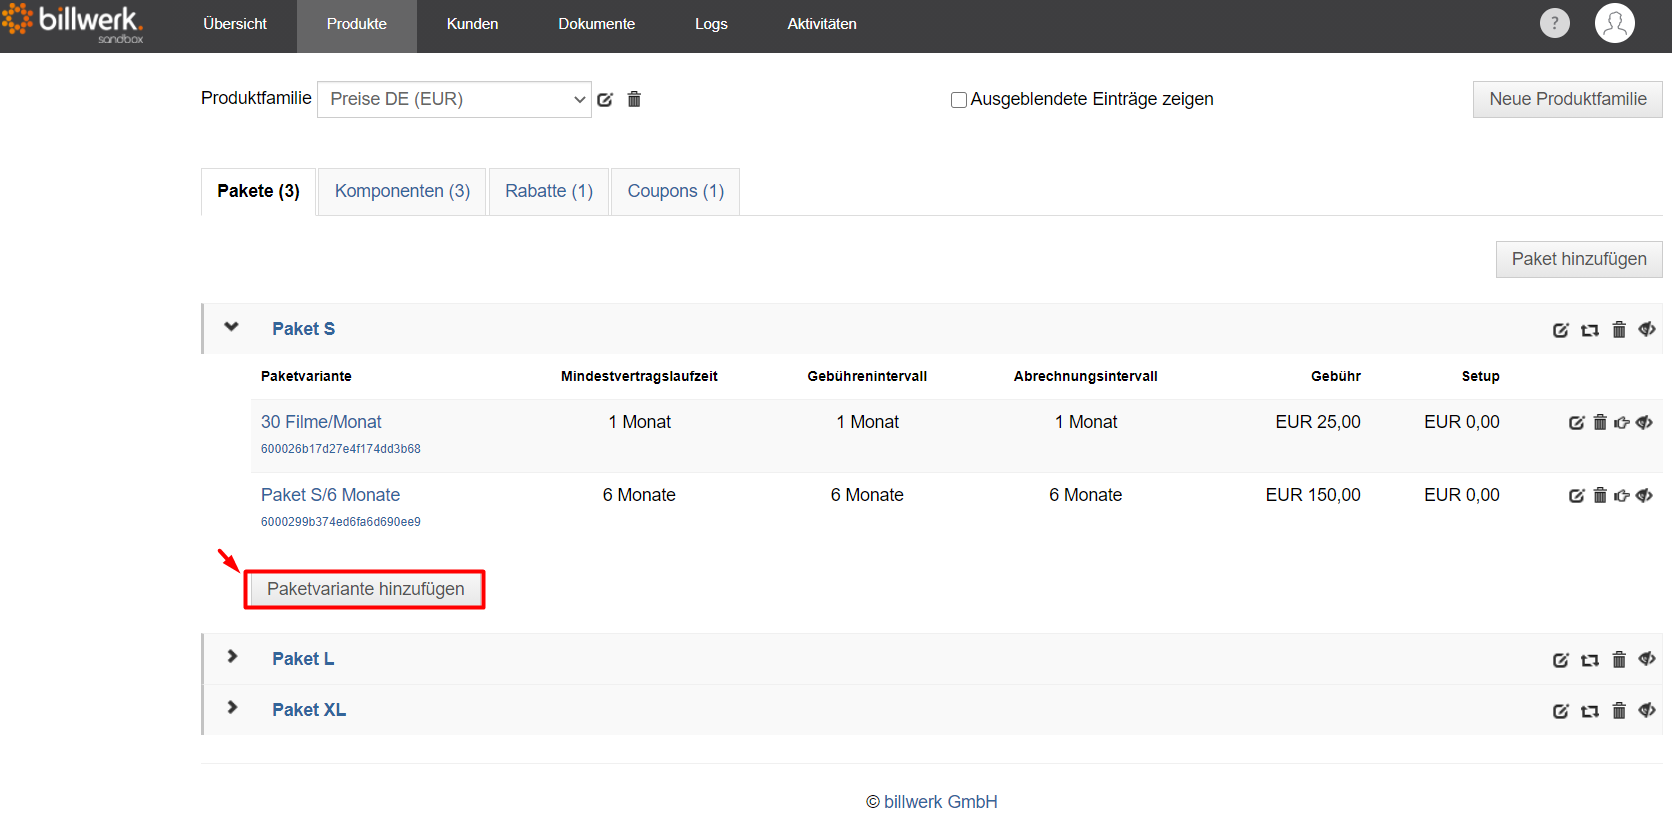Click the Neue Produktfamilie button
This screenshot has height=823, width=1672.
click(x=1568, y=99)
